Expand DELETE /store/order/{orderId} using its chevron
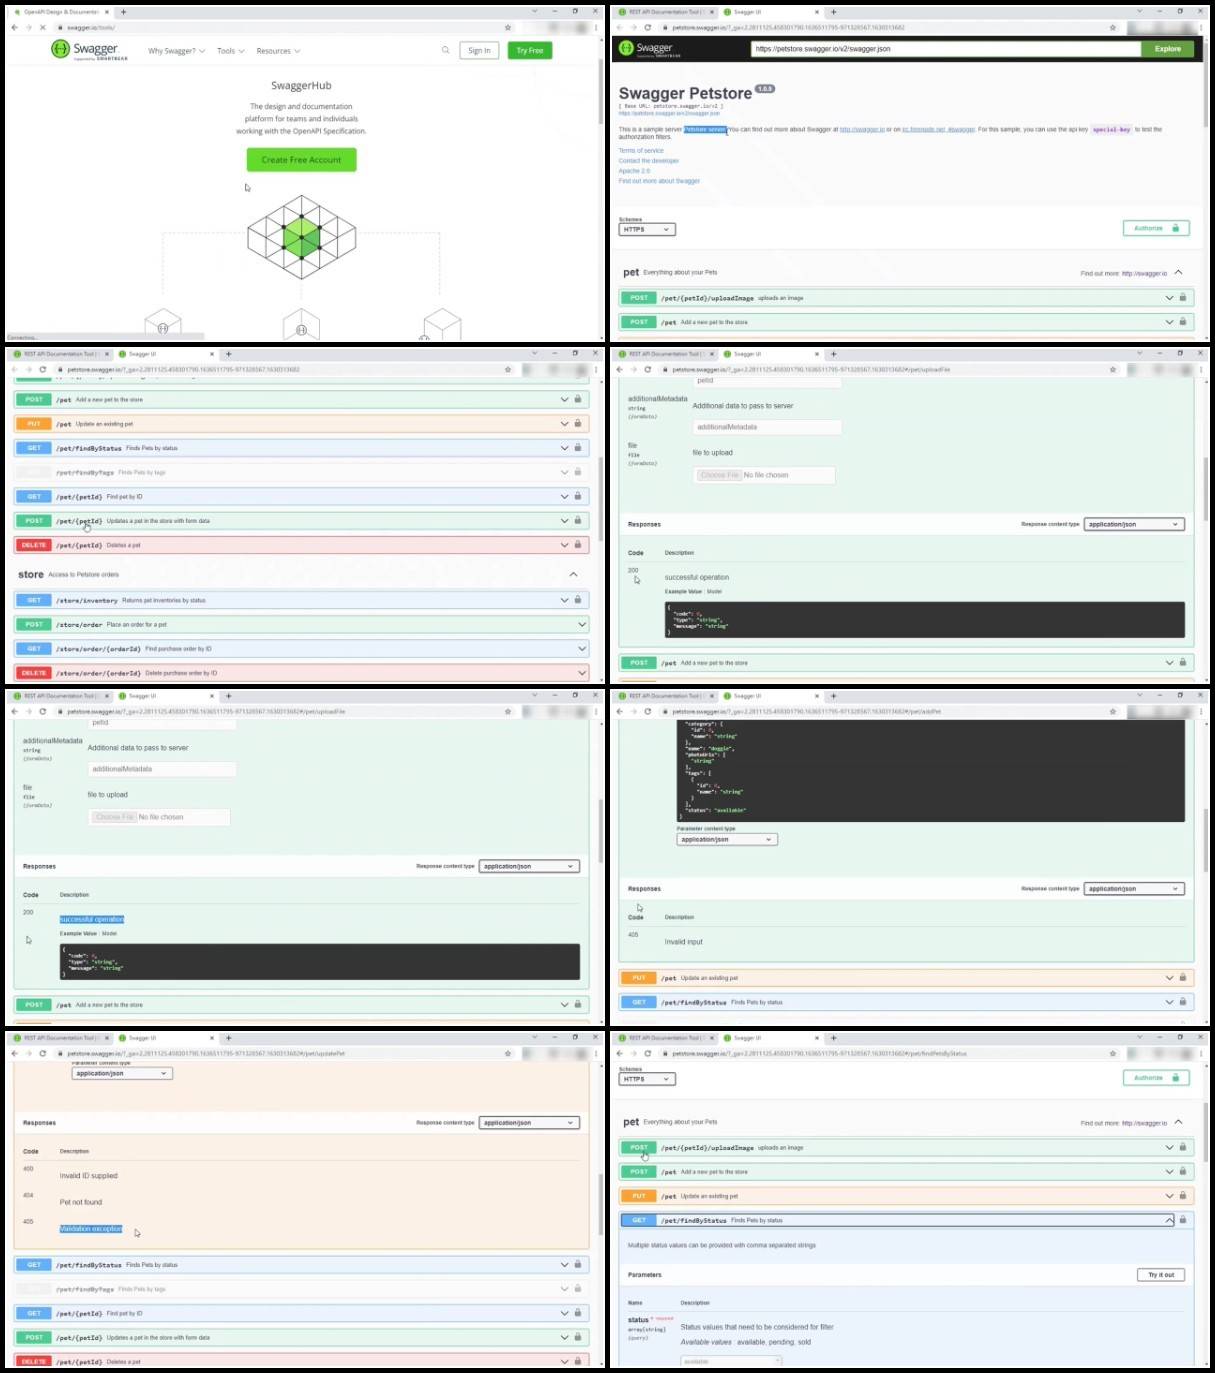The width and height of the screenshot is (1215, 1373). [582, 673]
